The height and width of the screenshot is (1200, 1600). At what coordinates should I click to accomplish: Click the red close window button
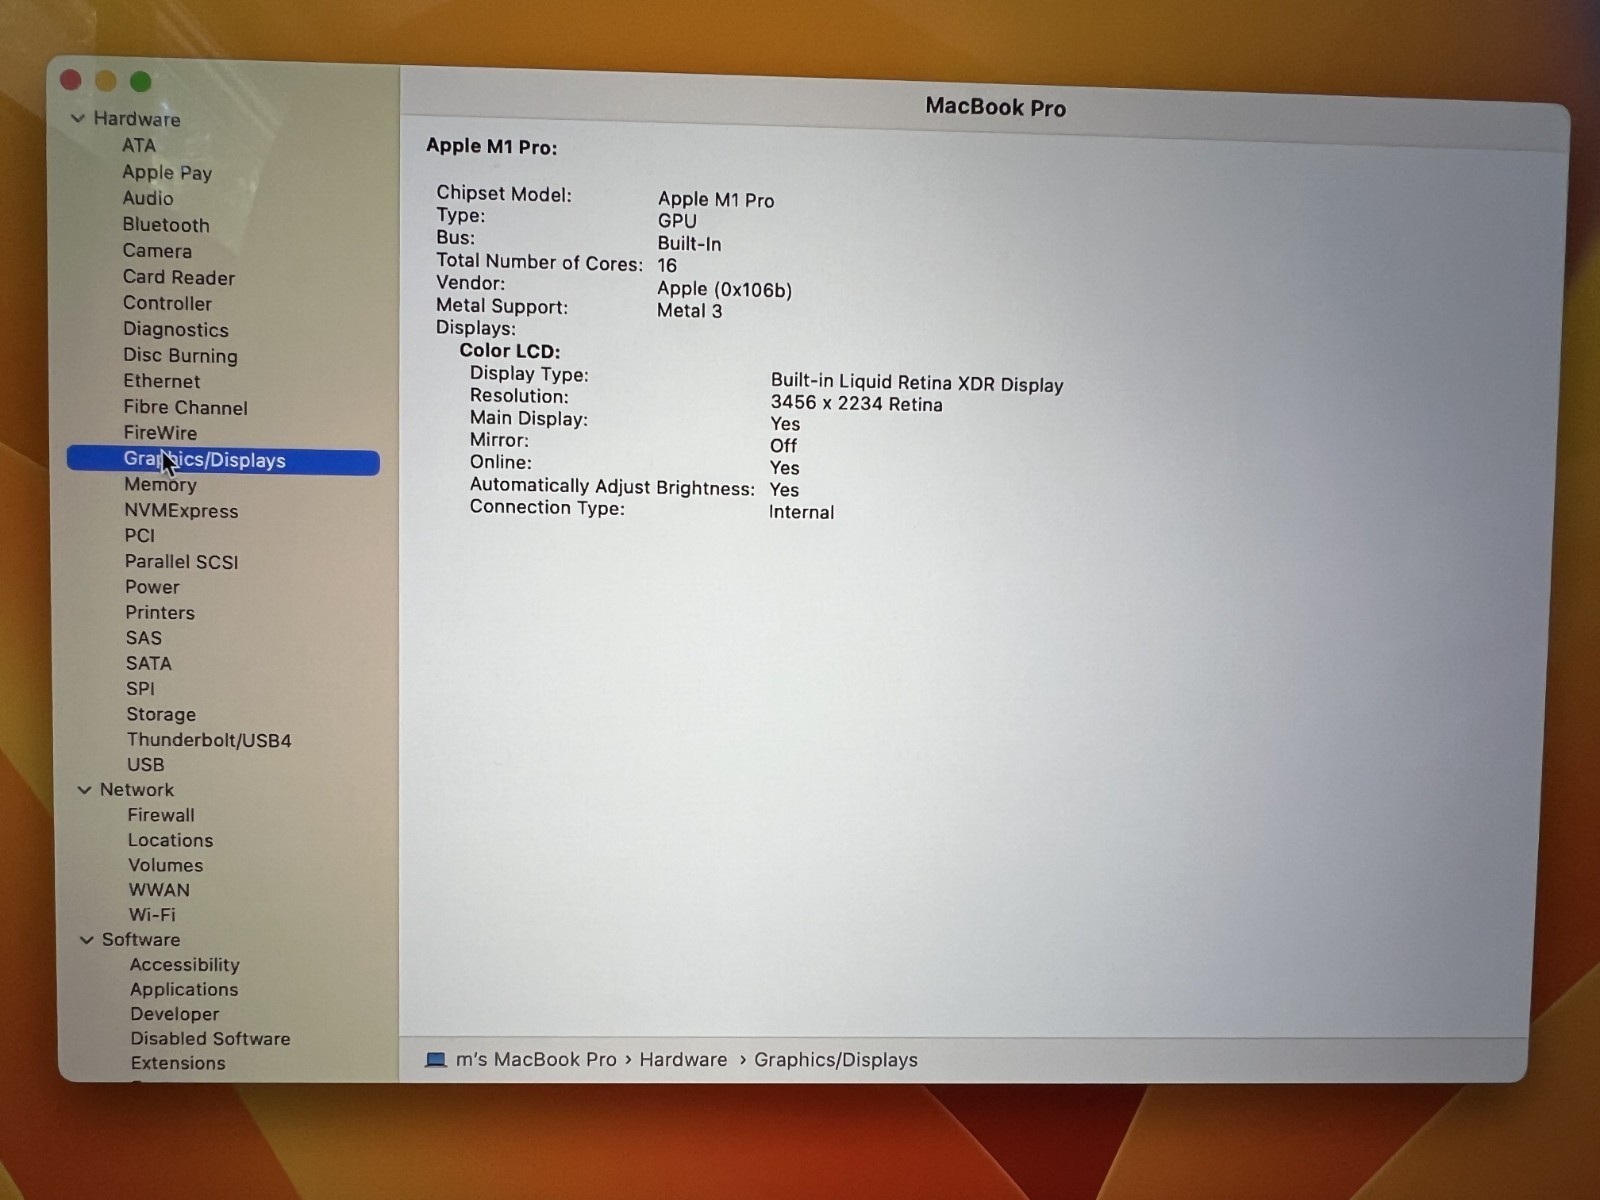tap(71, 80)
